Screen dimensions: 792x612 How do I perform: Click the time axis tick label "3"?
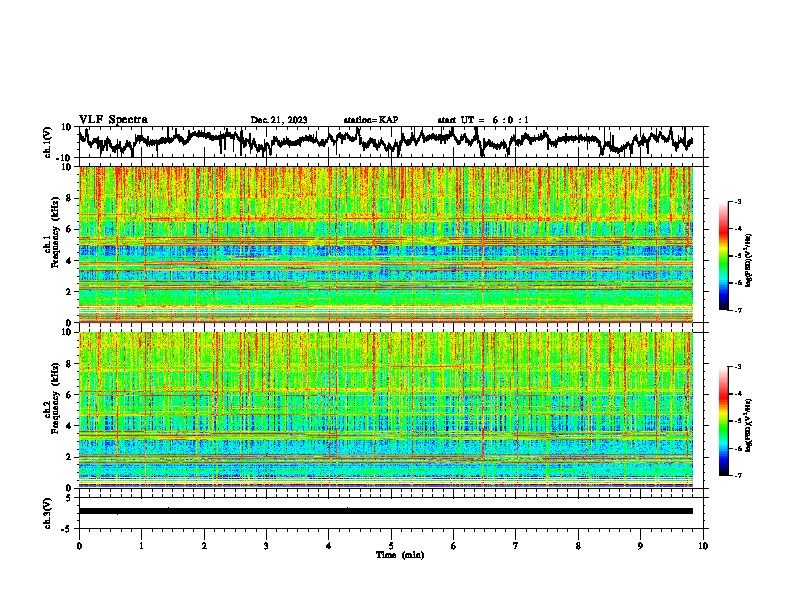coord(266,546)
